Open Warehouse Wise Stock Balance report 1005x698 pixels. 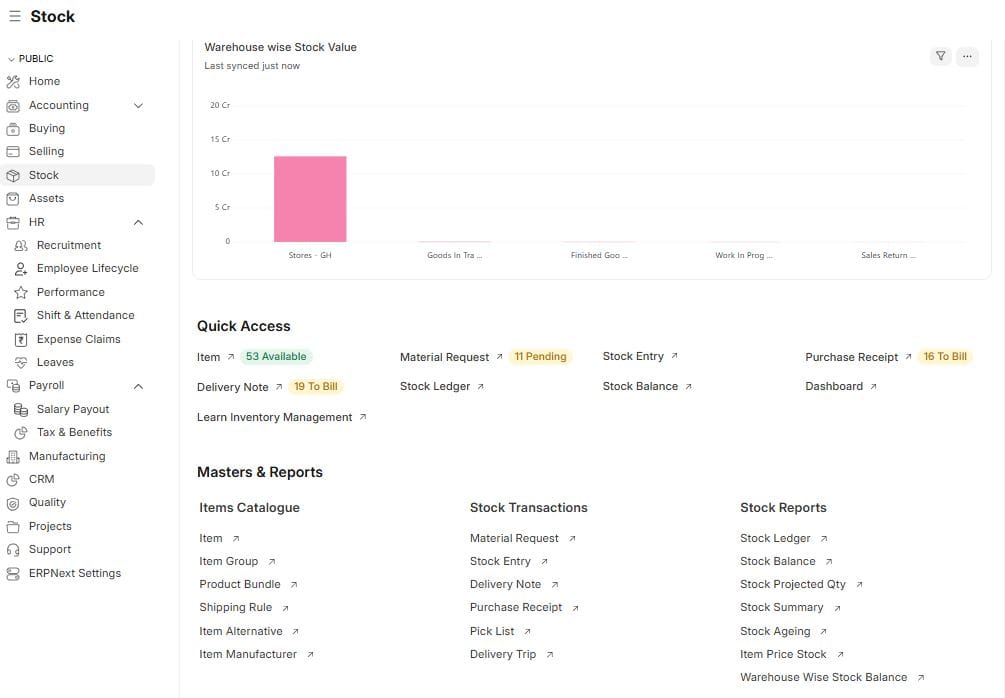(825, 677)
